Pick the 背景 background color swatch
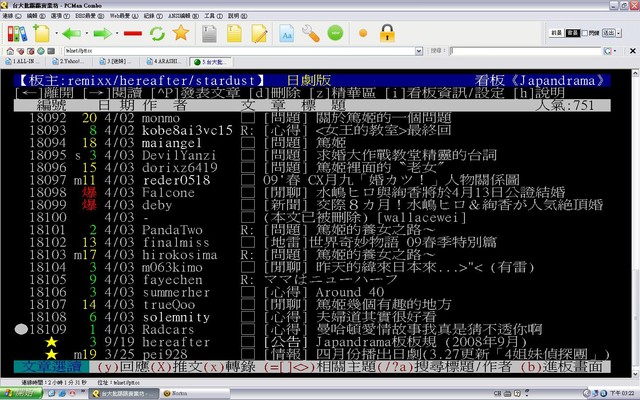Viewport: 640px width, 400px height. tap(573, 33)
